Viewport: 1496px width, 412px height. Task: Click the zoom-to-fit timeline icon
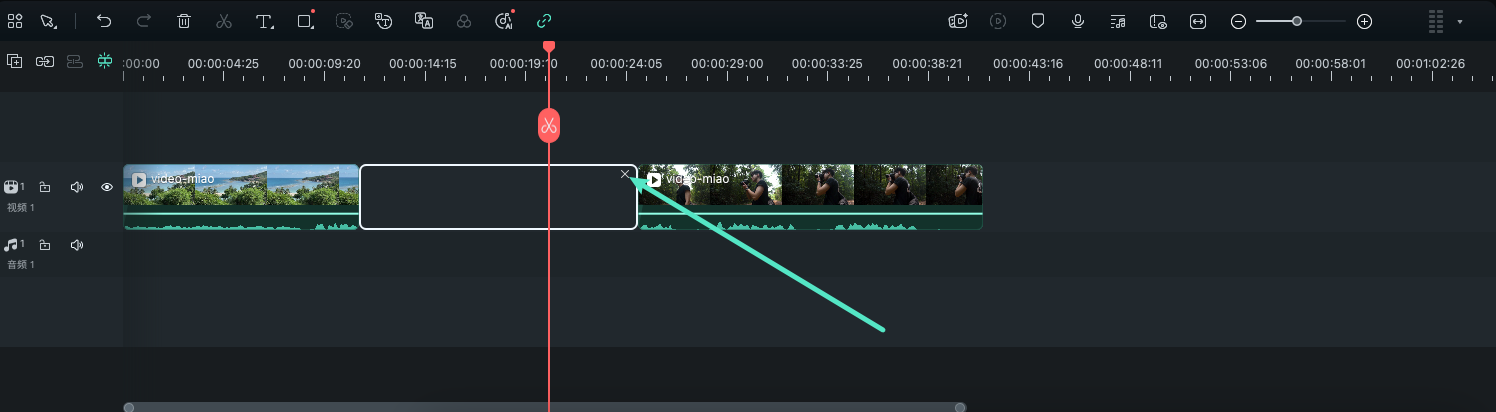pyautogui.click(x=1198, y=21)
